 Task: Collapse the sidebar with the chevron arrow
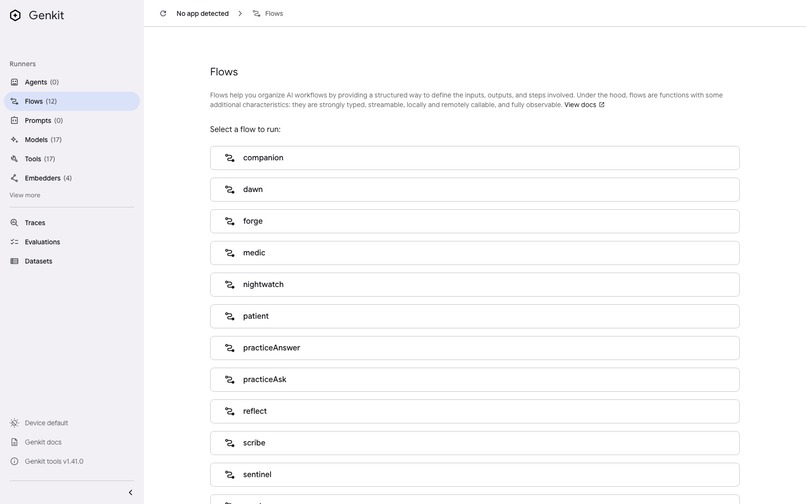(x=130, y=493)
